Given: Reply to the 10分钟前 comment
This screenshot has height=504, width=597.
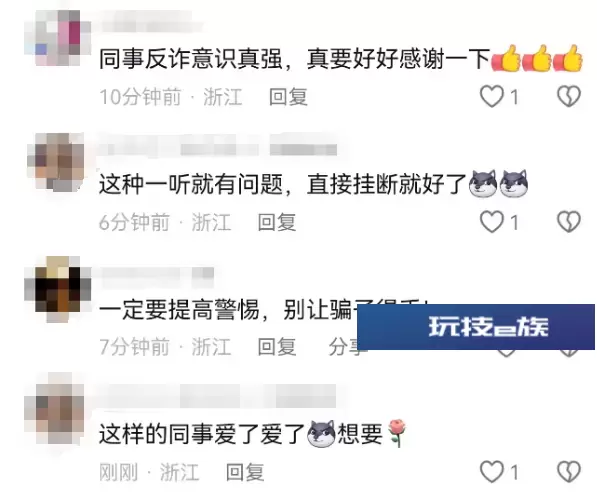Looking at the screenshot, I should click(288, 97).
